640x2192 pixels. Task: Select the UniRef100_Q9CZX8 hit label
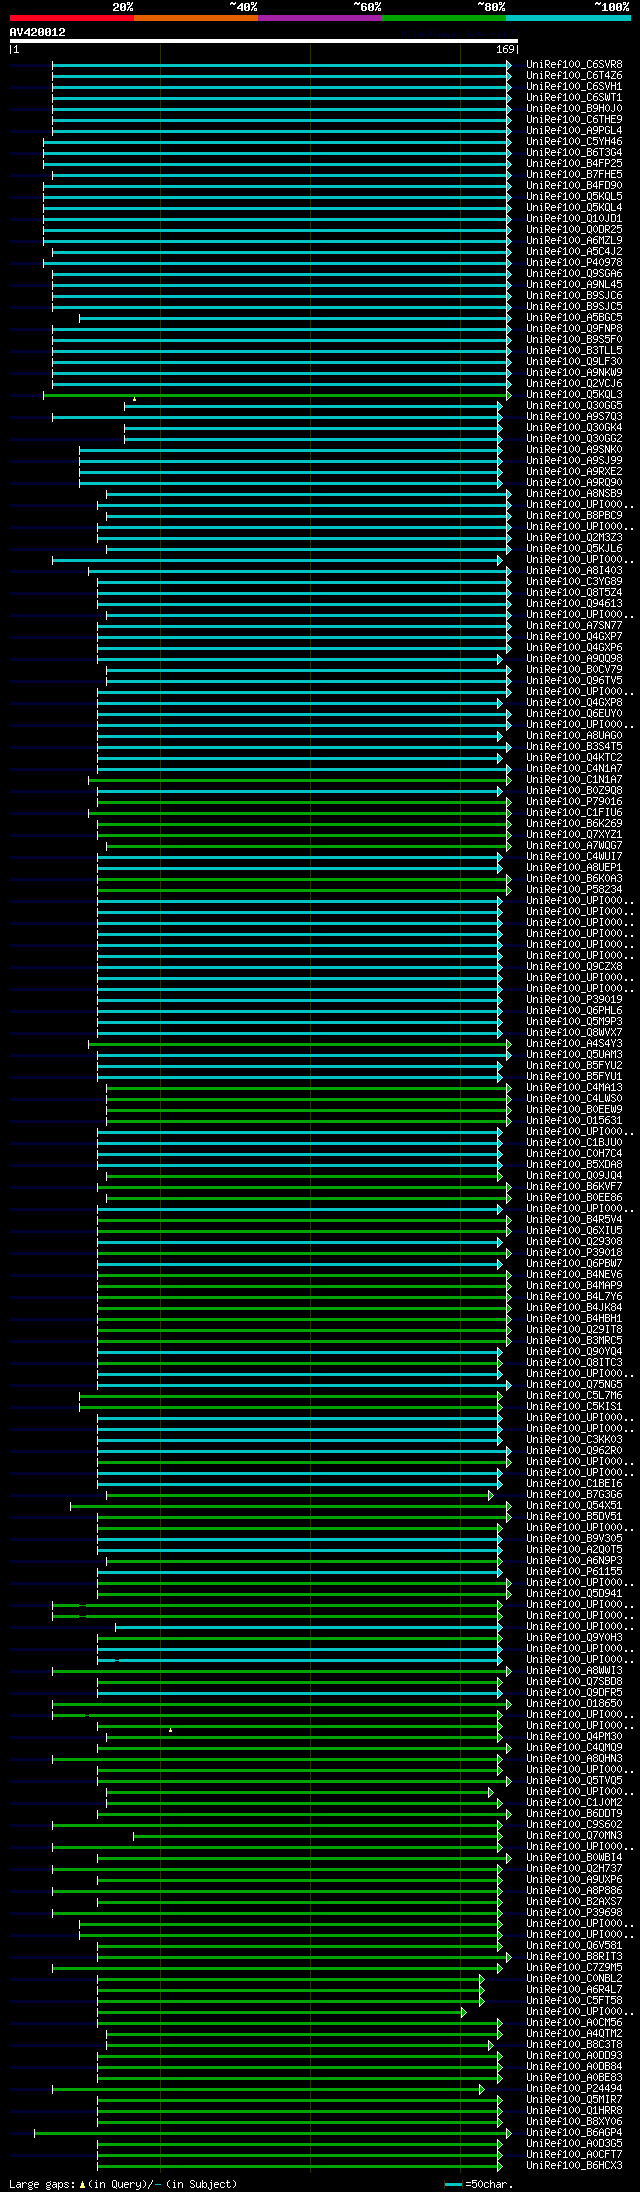point(574,967)
